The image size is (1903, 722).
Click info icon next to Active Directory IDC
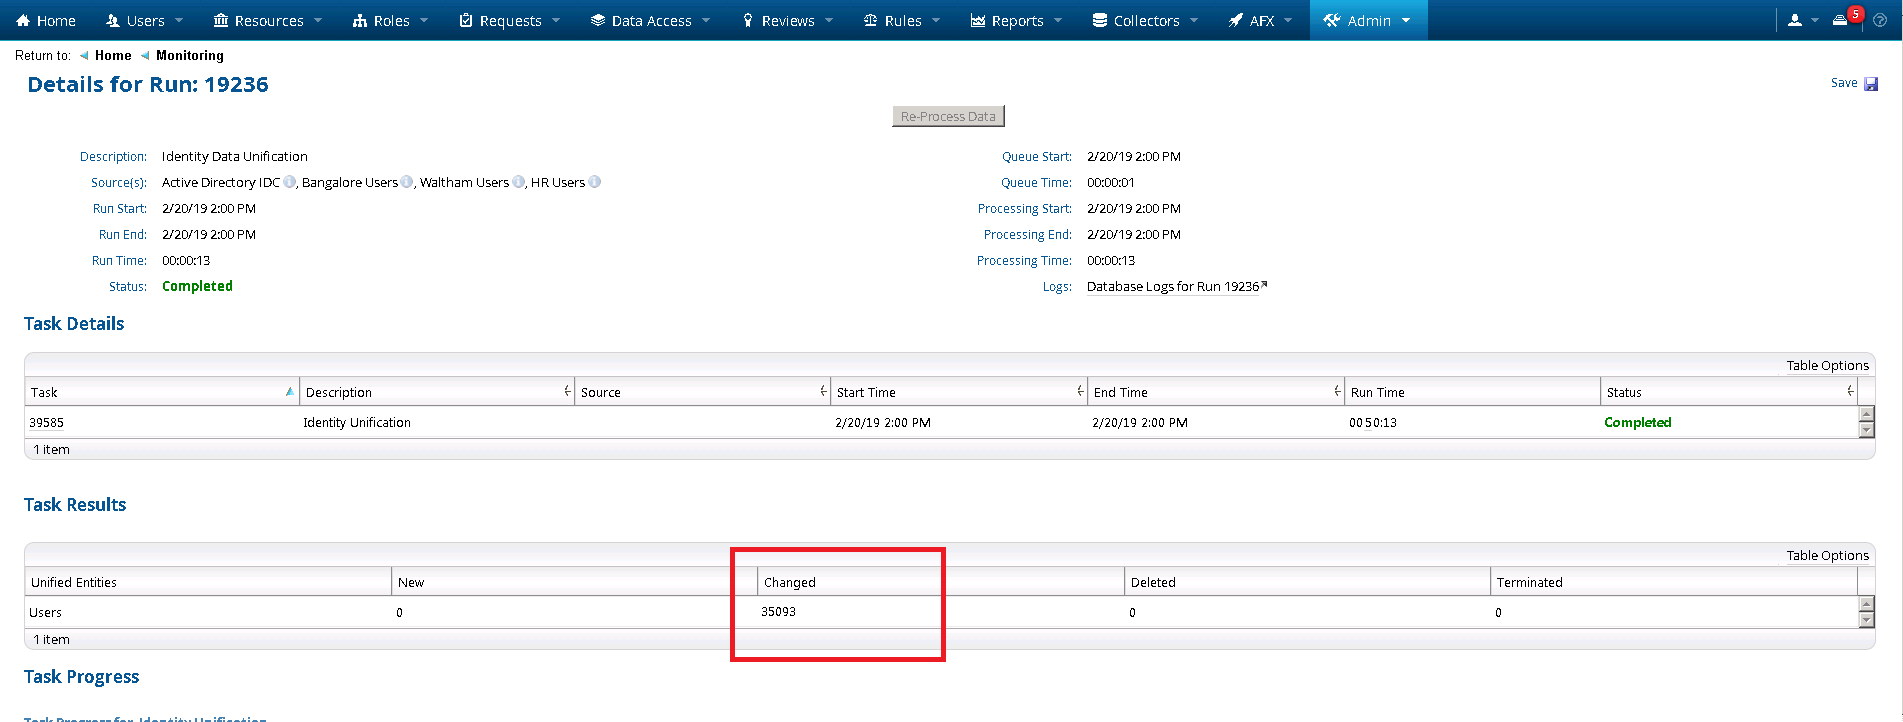[x=289, y=182]
